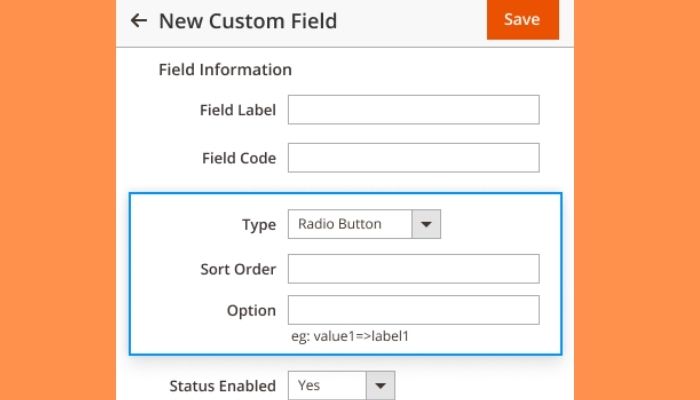Click the Status Enabled label text
This screenshot has width=700, height=400.
coord(222,385)
